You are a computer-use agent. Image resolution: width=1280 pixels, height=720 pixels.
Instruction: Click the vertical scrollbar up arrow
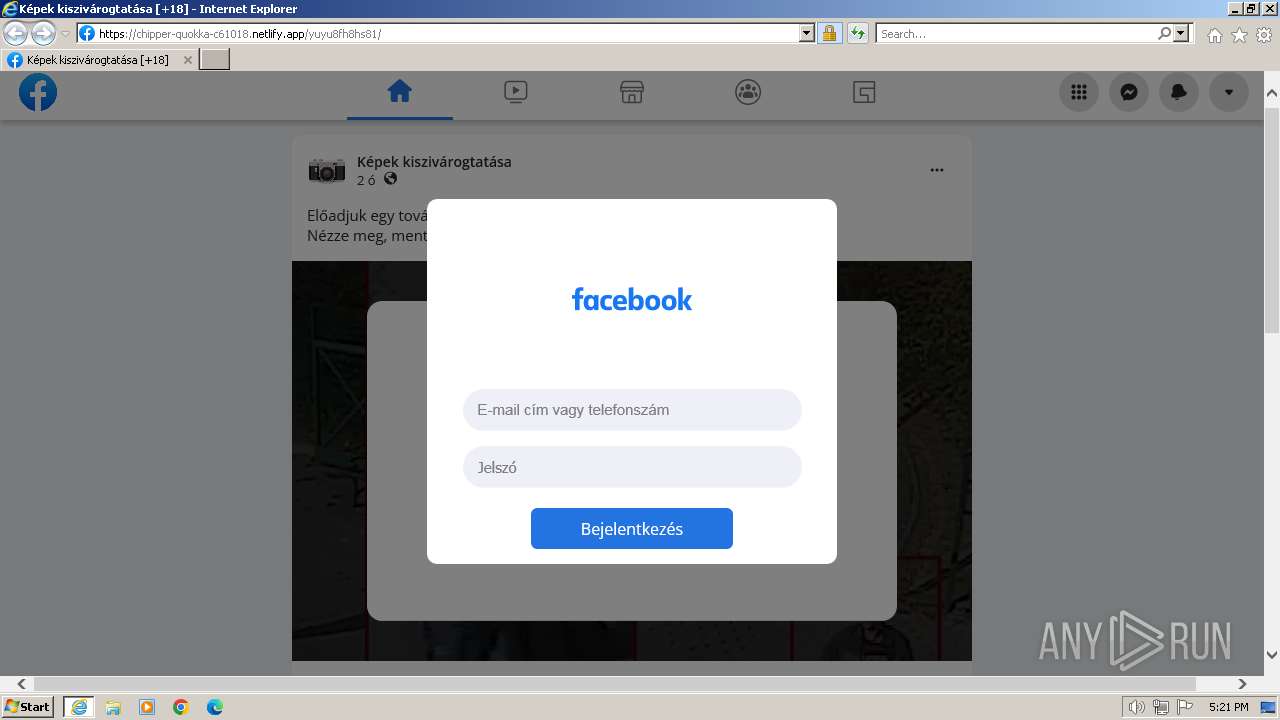click(x=1272, y=93)
